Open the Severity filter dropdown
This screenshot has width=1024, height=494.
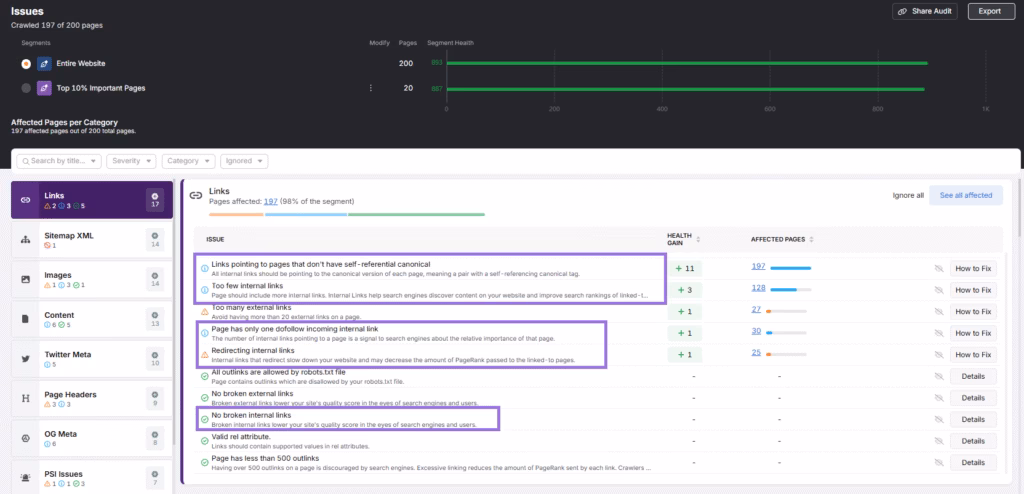click(131, 160)
